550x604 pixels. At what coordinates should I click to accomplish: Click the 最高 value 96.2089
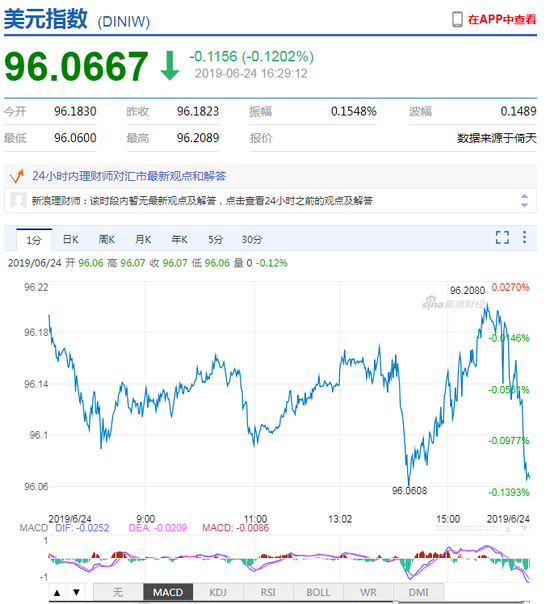198,138
